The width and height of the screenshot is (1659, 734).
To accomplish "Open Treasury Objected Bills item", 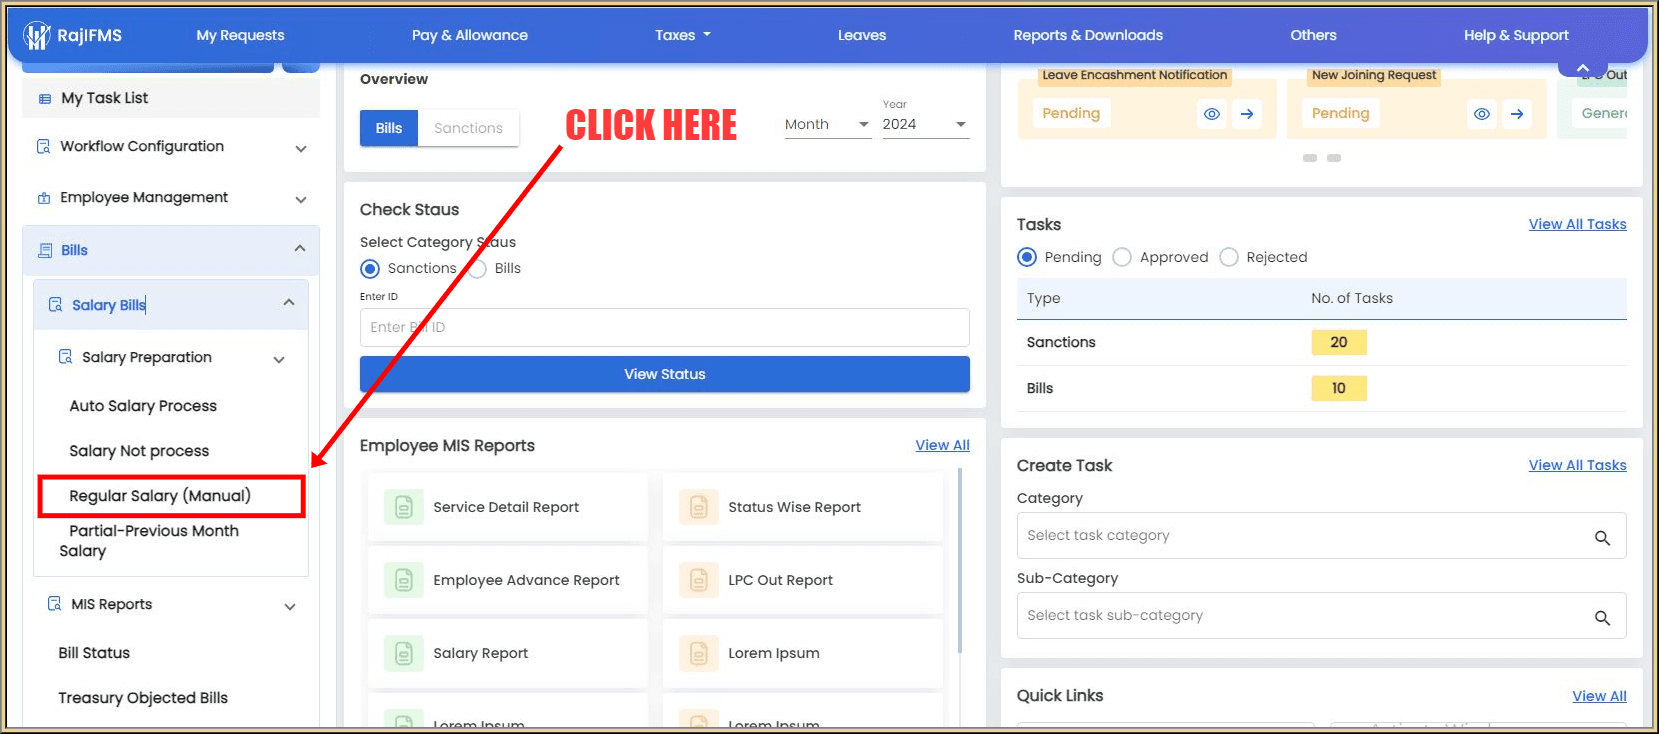I will pyautogui.click(x=143, y=698).
